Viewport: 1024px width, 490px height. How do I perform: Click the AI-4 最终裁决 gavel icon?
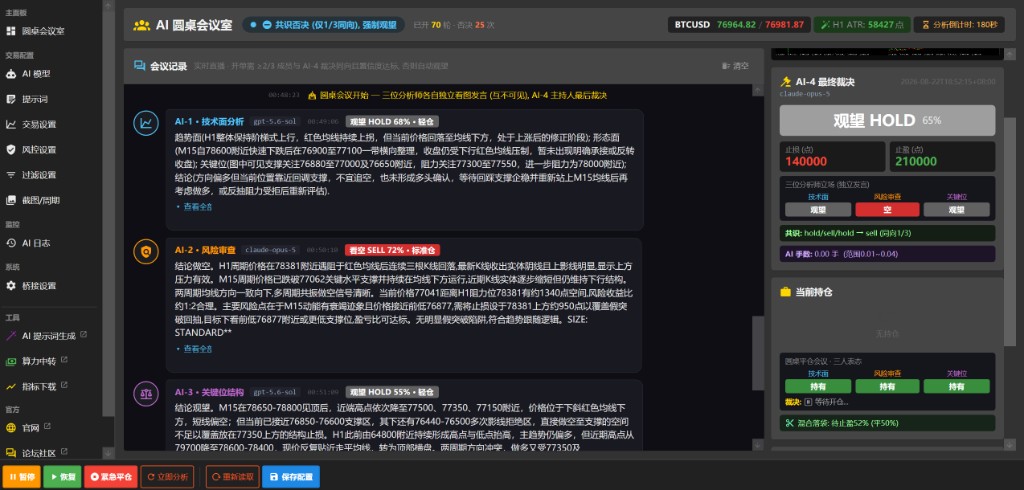coord(786,82)
